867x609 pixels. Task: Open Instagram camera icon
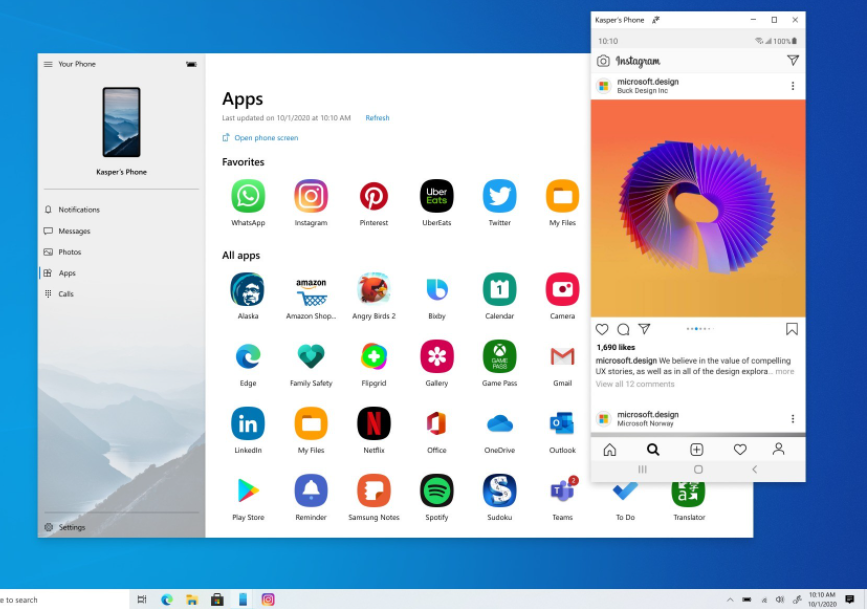coord(603,61)
